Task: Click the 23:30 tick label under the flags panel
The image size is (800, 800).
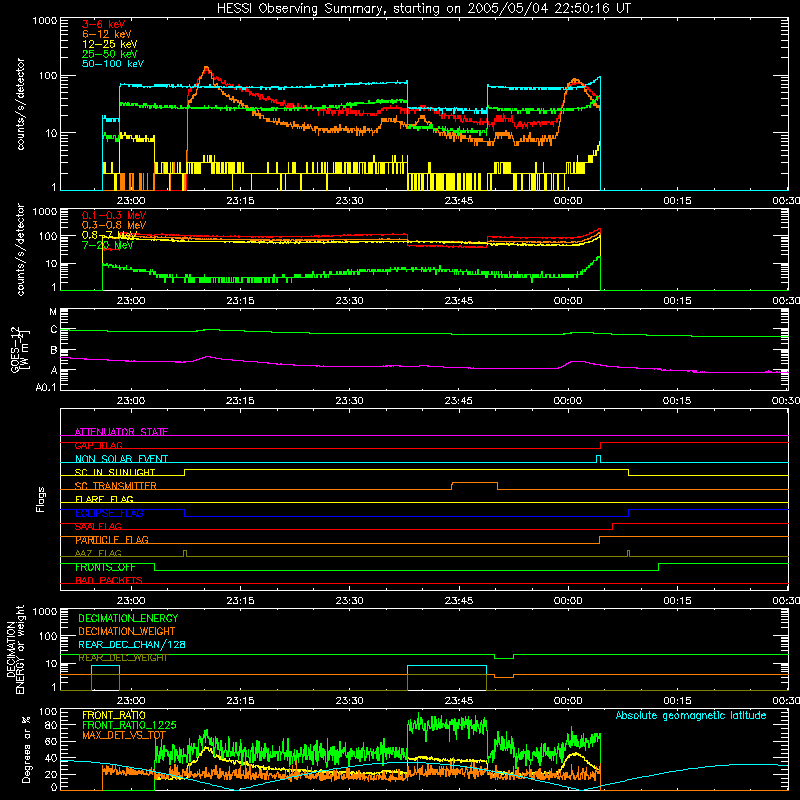Action: [349, 601]
